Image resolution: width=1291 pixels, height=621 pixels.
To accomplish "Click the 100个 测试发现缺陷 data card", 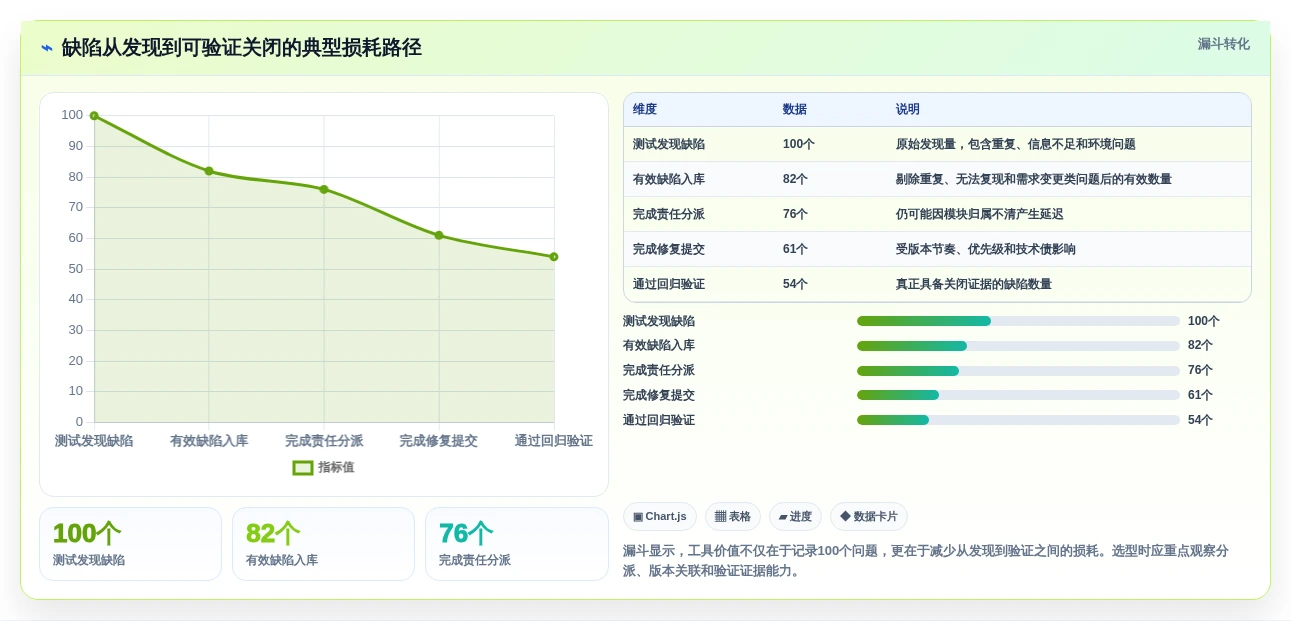I will (130, 544).
